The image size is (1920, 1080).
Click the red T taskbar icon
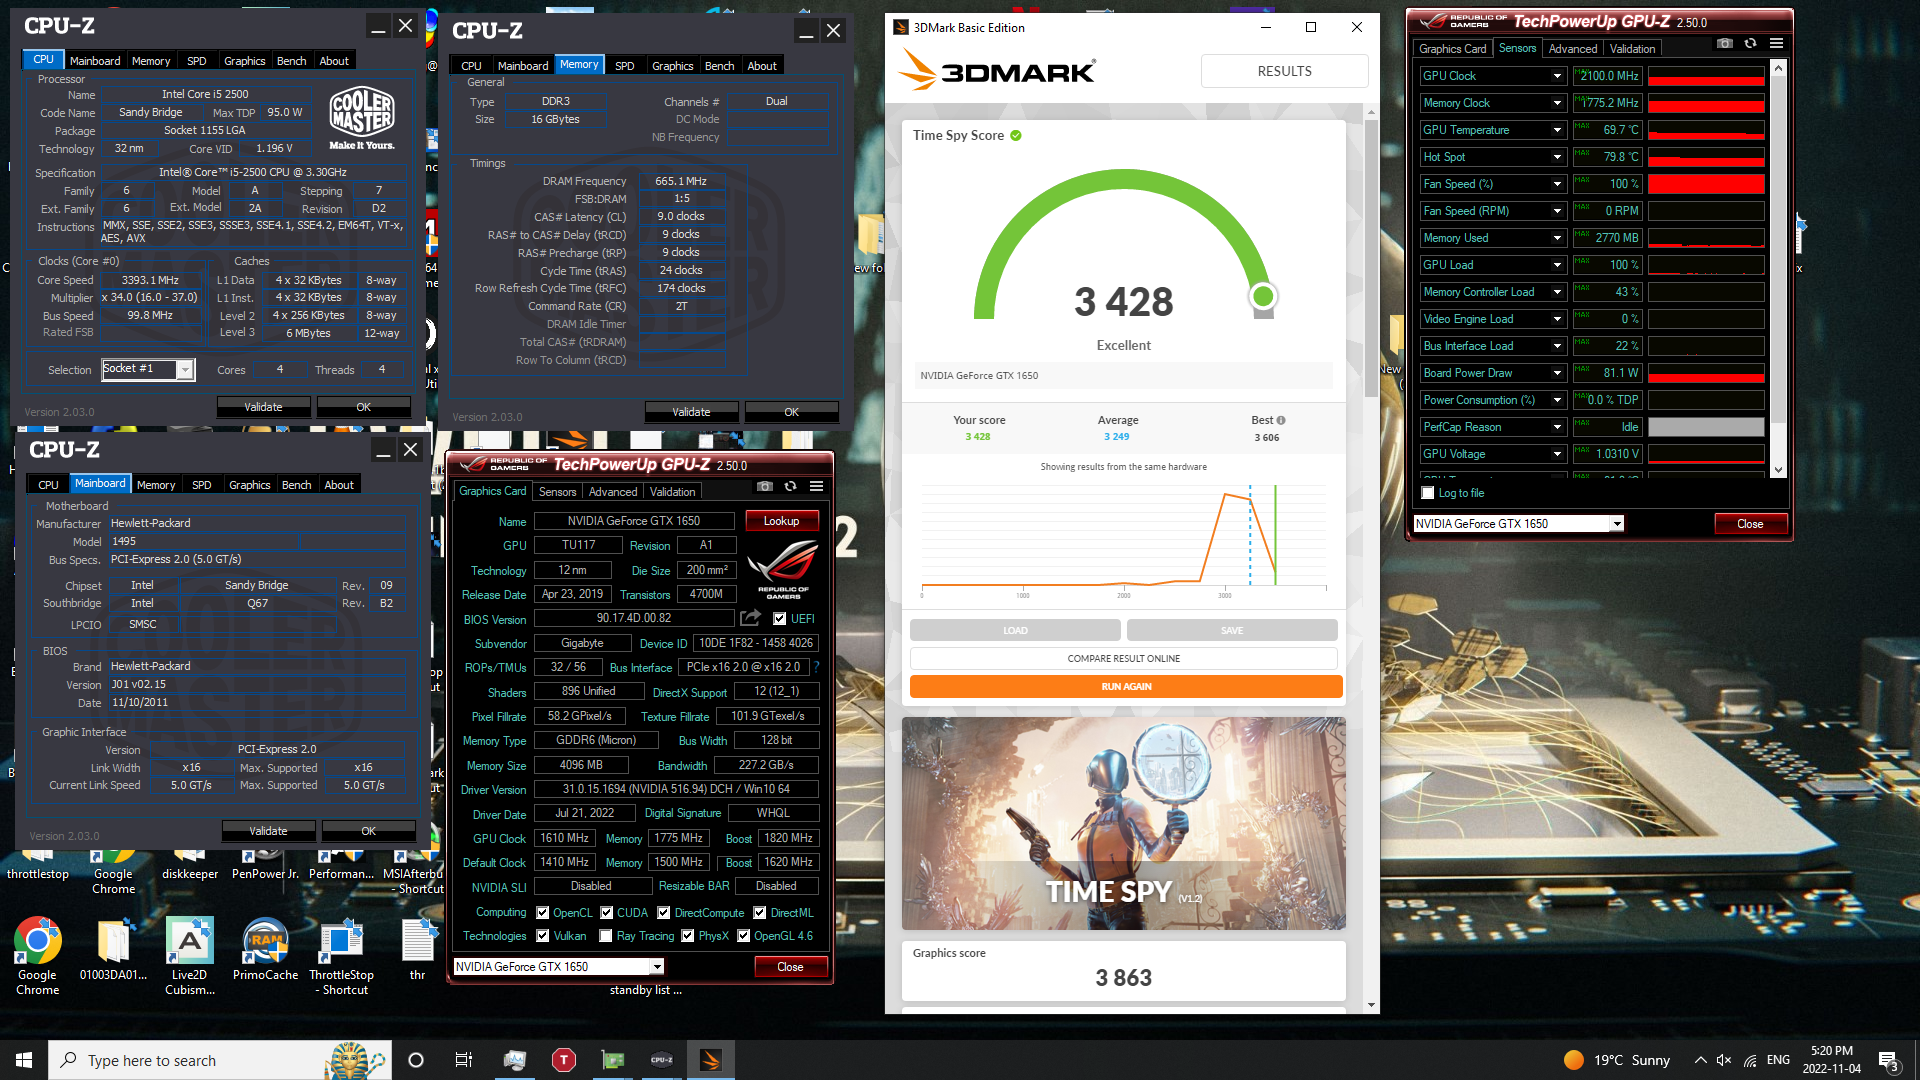564,1060
